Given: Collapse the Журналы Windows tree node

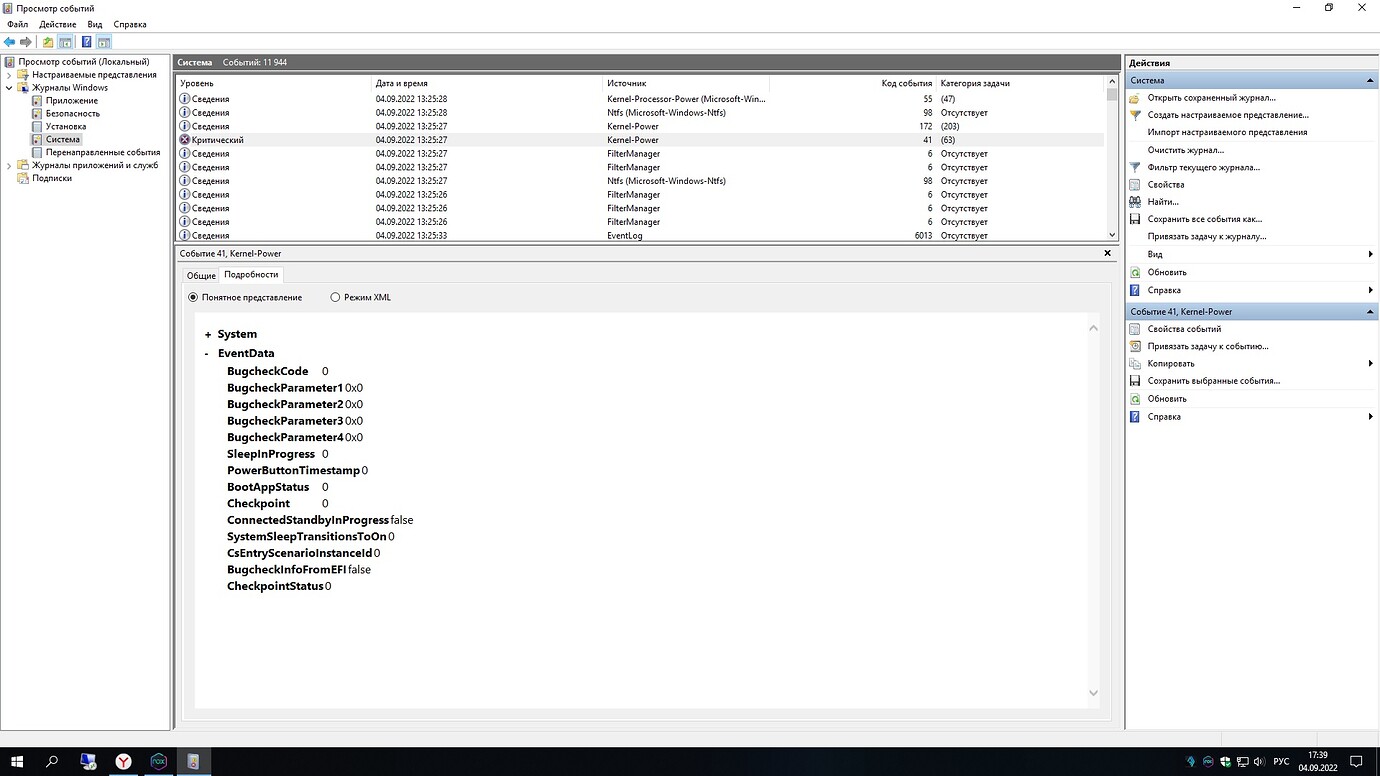Looking at the screenshot, I should (x=10, y=88).
